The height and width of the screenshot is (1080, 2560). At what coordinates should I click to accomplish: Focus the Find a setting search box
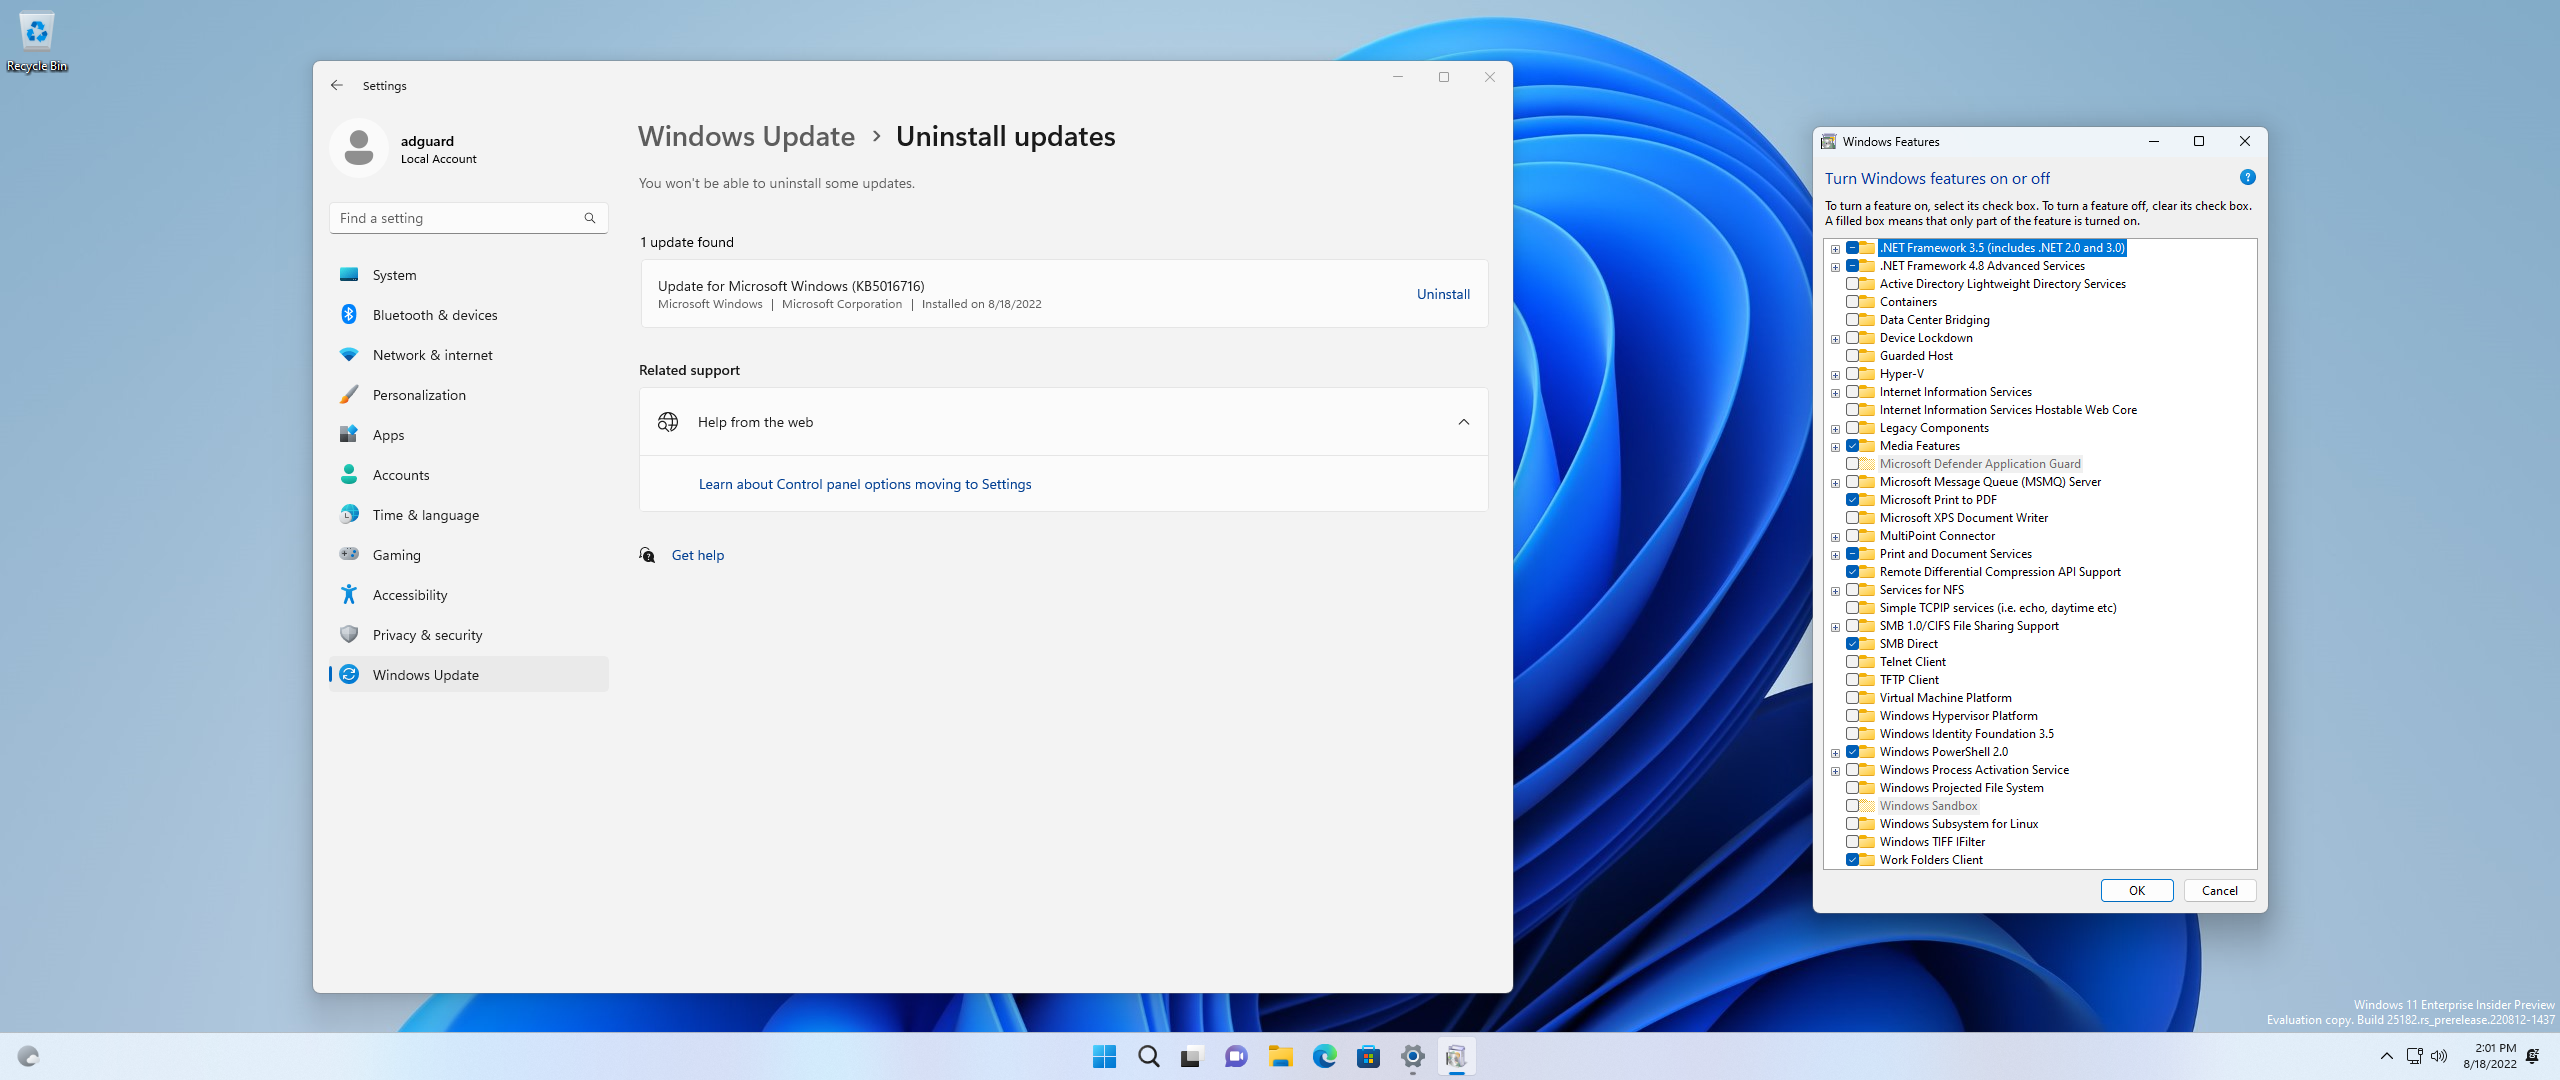pyautogui.click(x=468, y=218)
